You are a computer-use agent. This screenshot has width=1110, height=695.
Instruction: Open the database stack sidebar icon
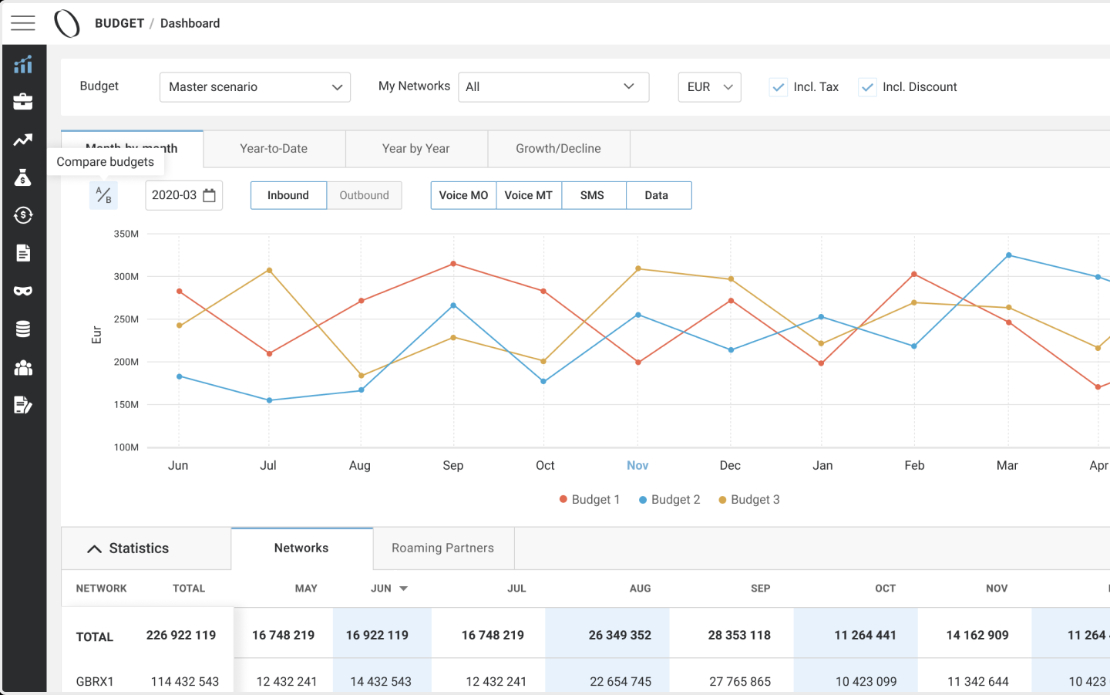click(23, 329)
